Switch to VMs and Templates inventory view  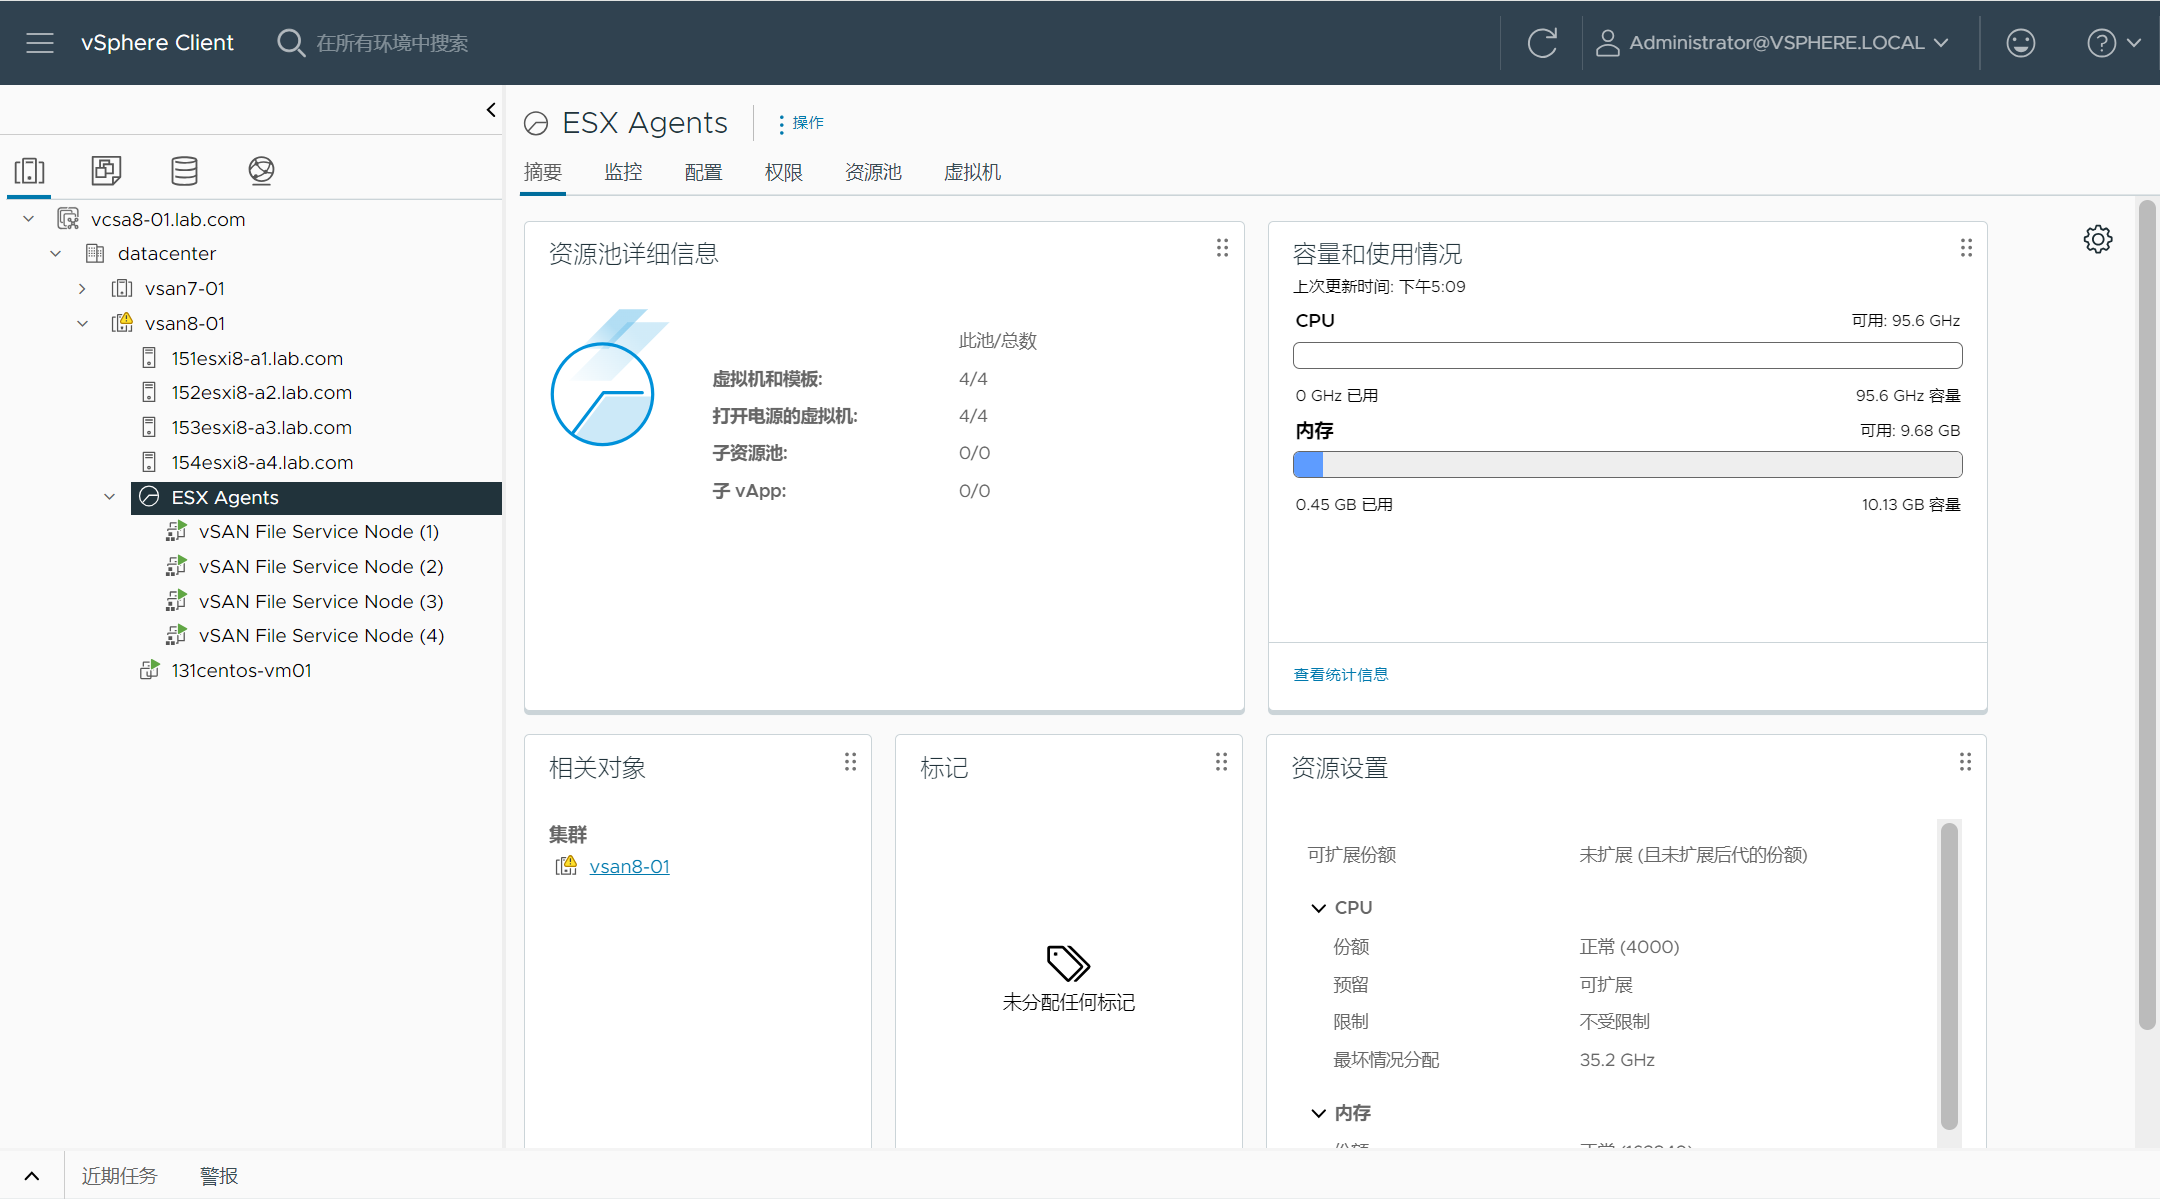[106, 171]
